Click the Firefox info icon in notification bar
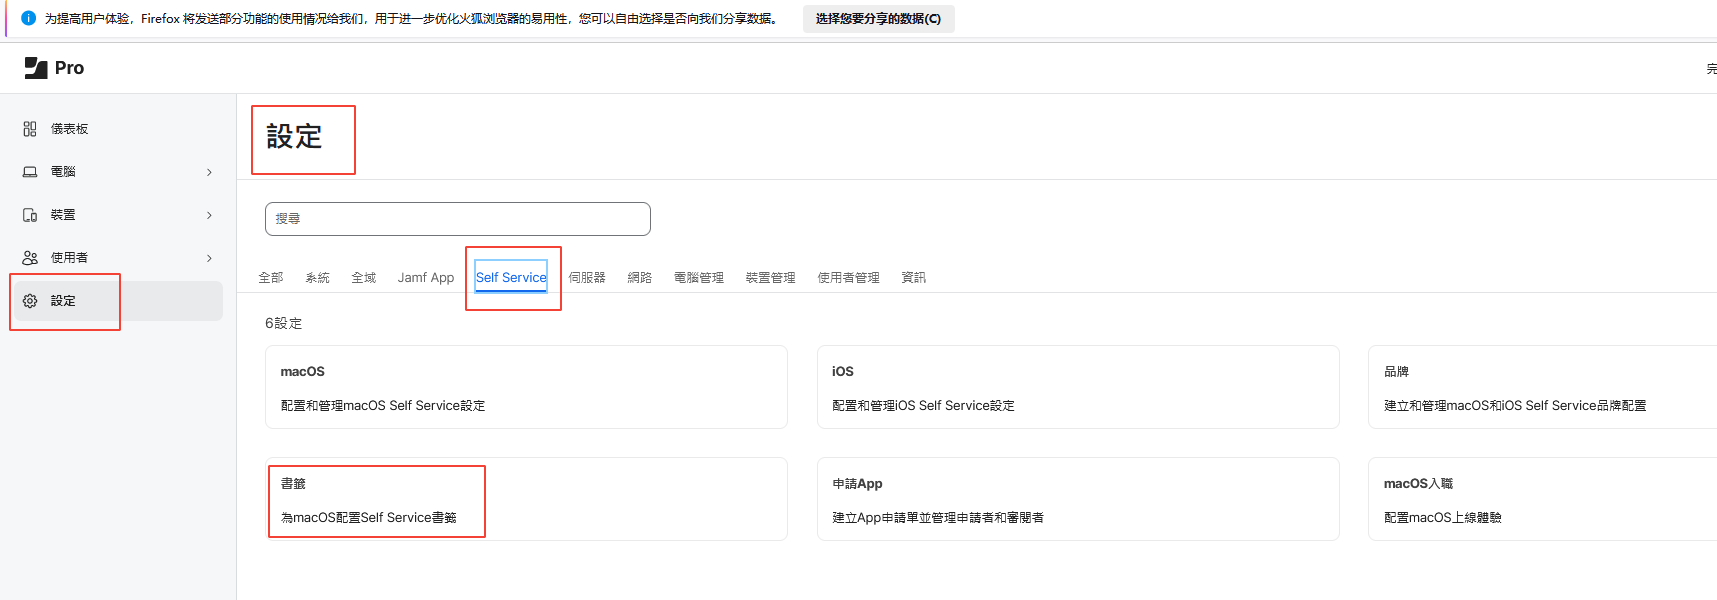1717x600 pixels. point(28,18)
